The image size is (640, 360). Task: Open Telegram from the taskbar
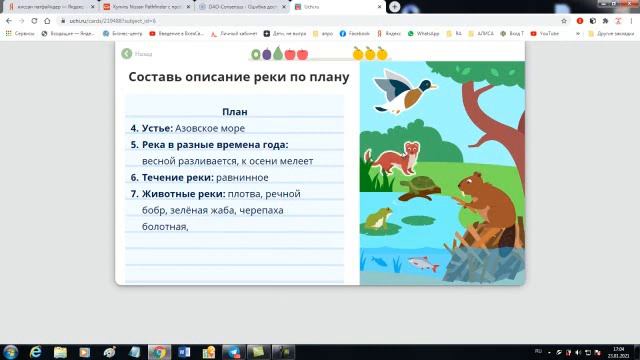click(233, 352)
